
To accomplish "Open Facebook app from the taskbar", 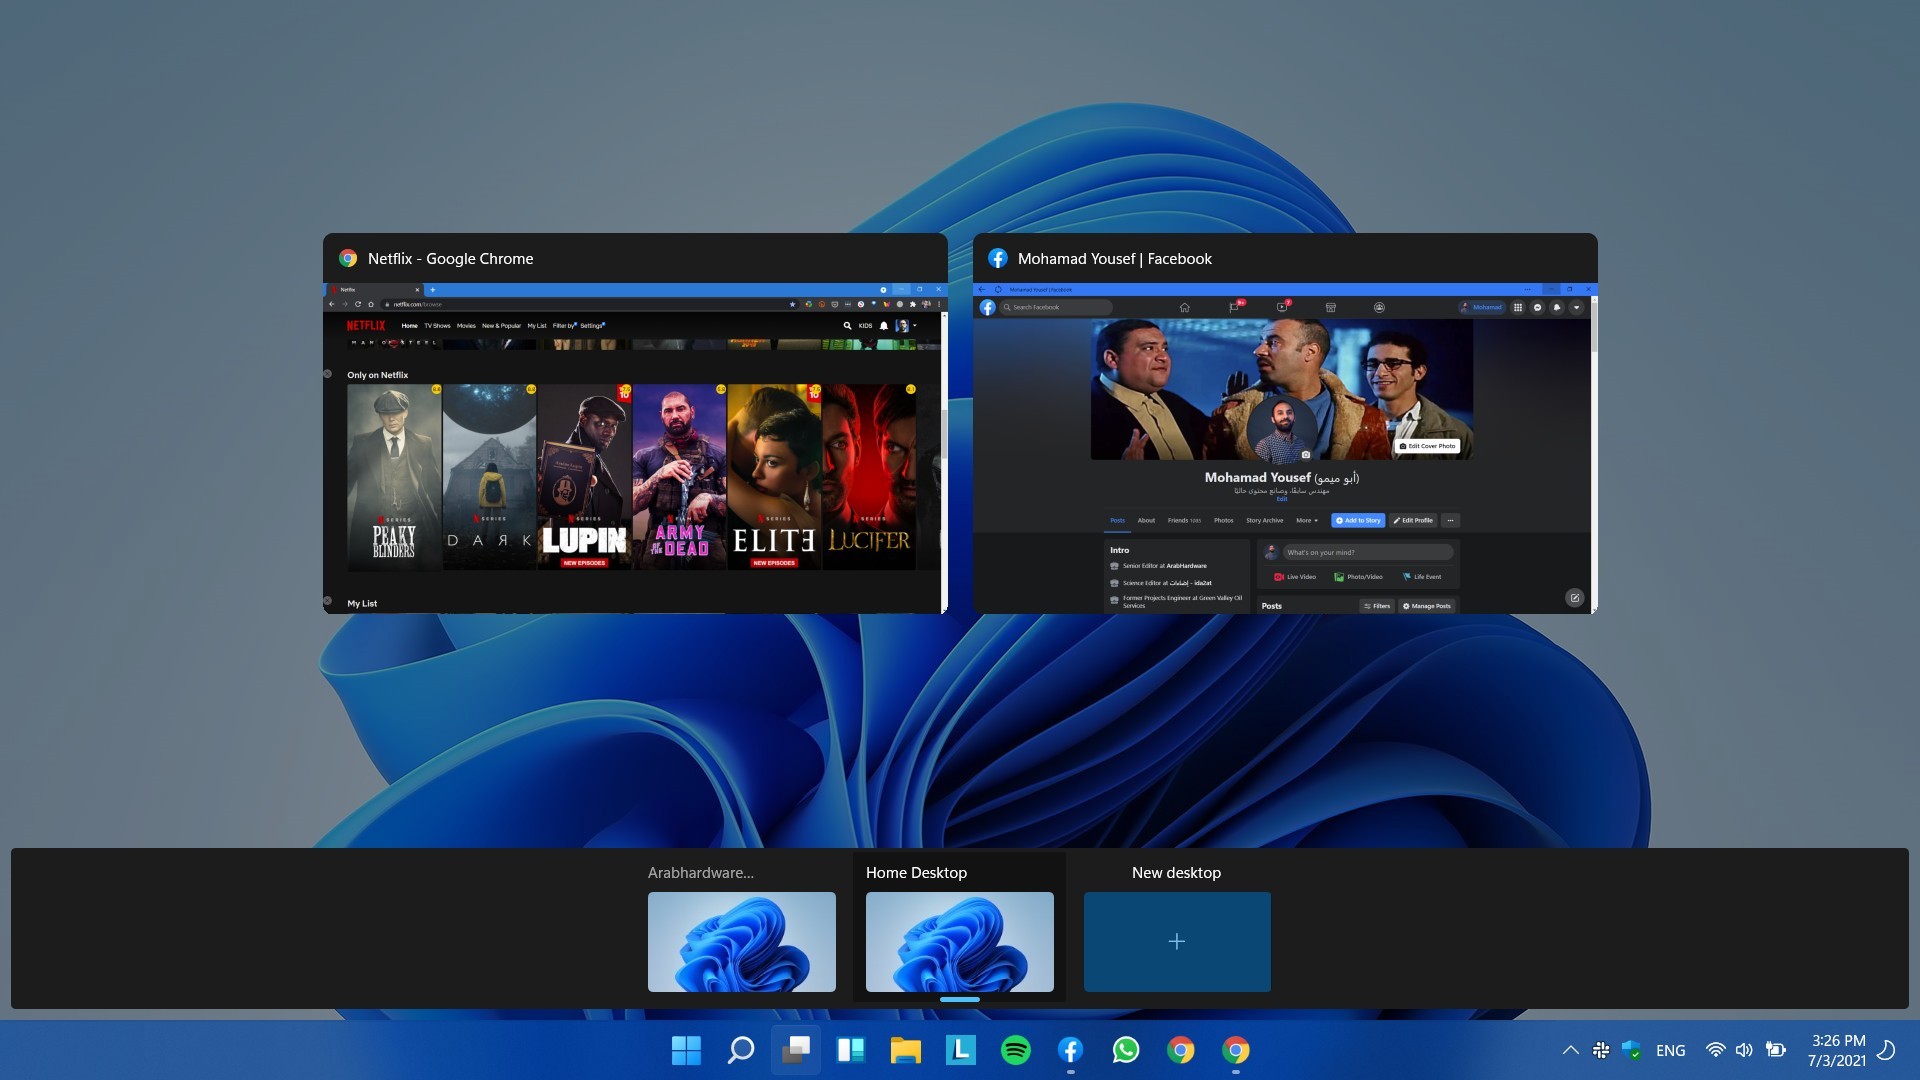I will tap(1071, 1050).
